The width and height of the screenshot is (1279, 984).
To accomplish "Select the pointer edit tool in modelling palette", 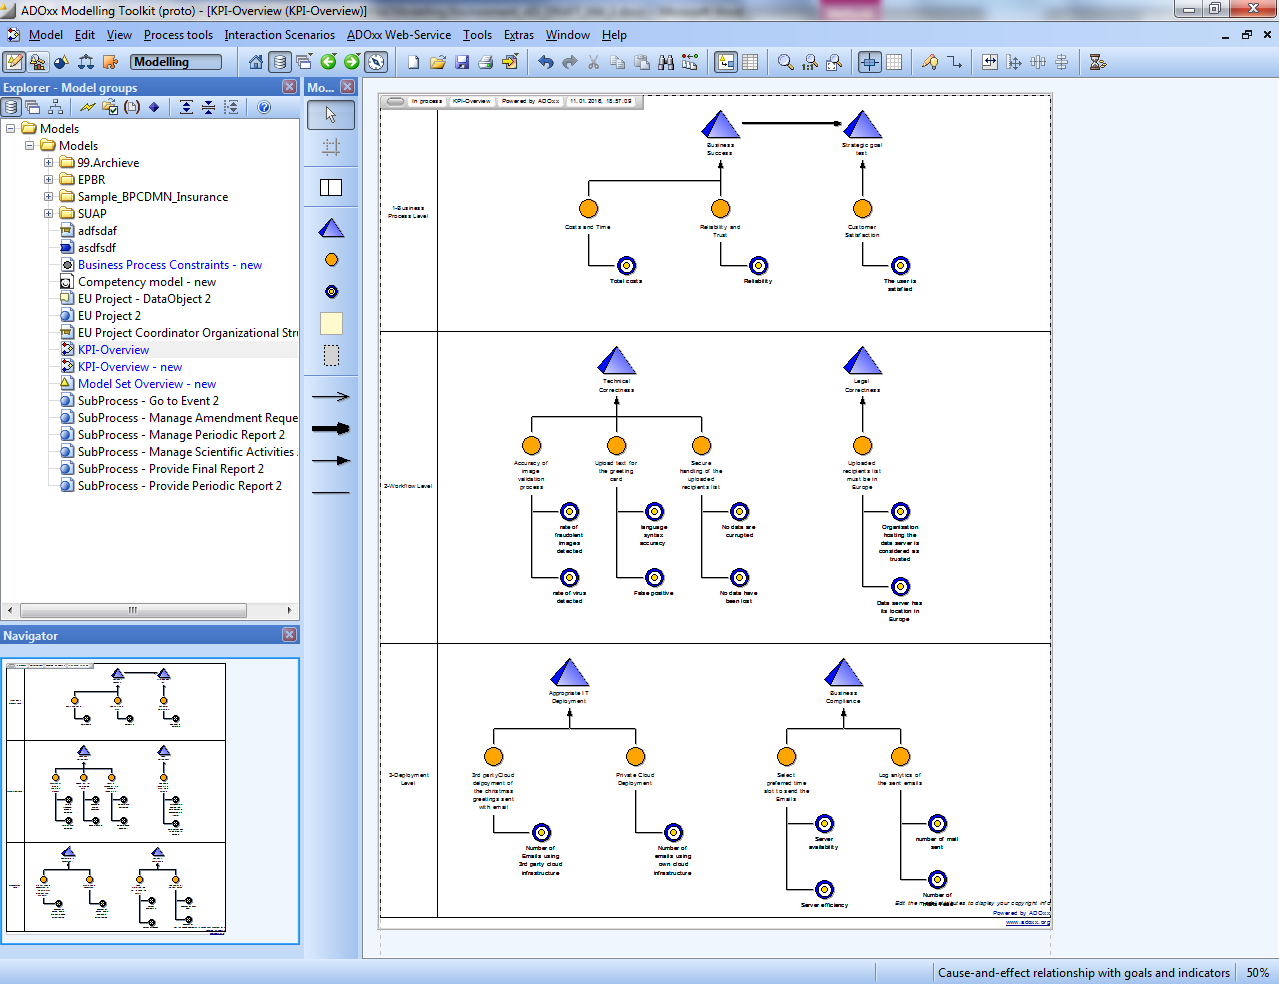I will click(331, 114).
